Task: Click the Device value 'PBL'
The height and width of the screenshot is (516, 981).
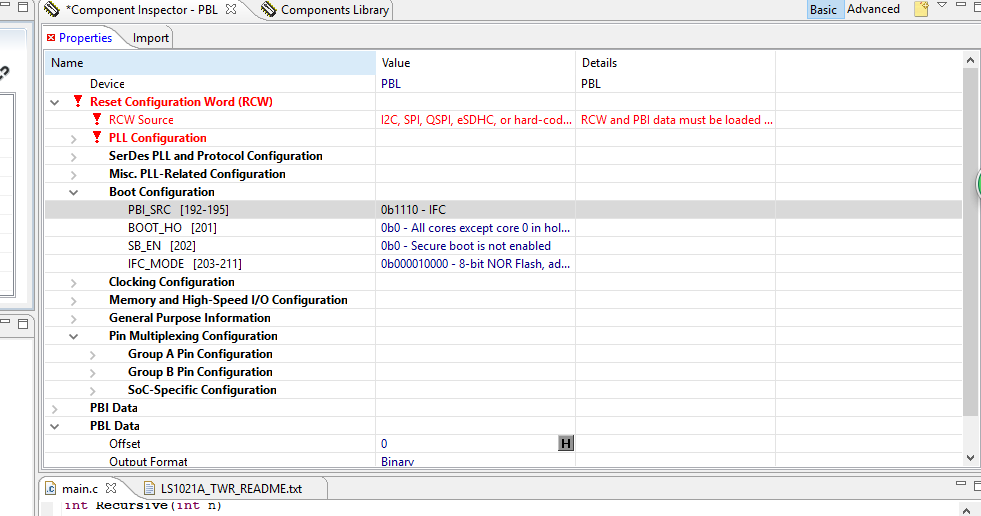Action: coord(390,83)
